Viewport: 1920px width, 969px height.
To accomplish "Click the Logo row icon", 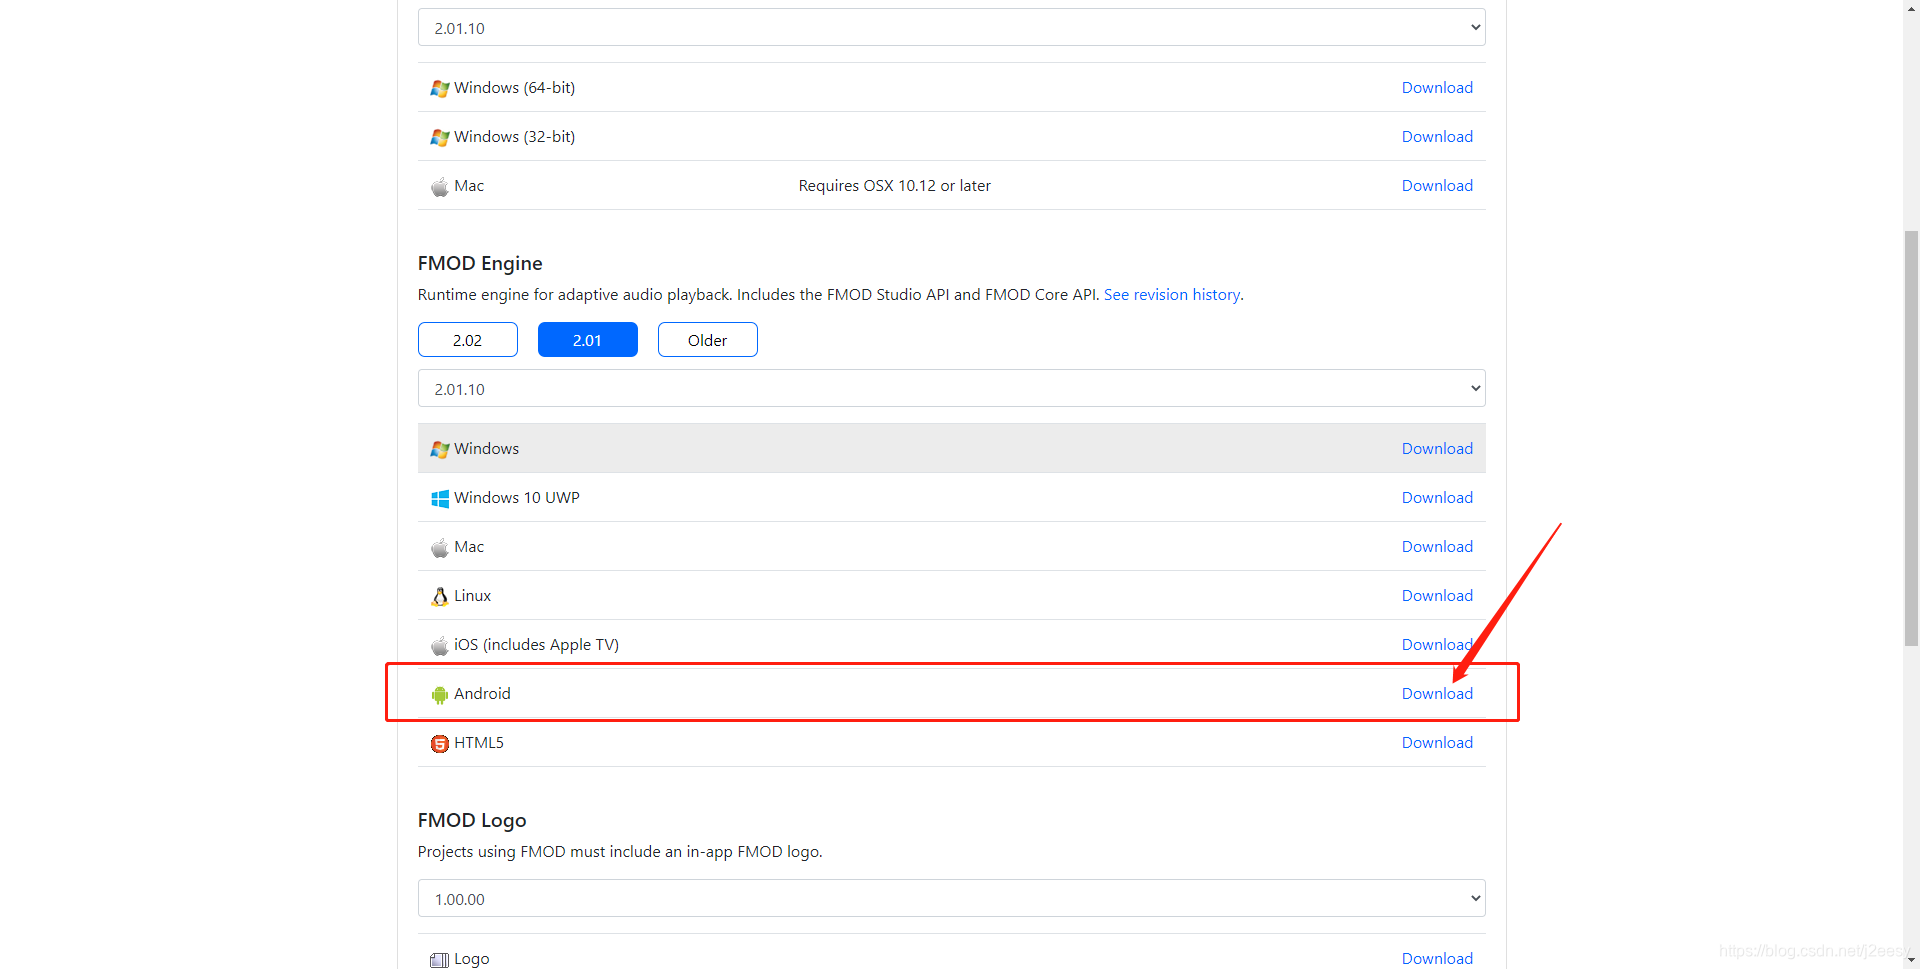I will click(440, 959).
